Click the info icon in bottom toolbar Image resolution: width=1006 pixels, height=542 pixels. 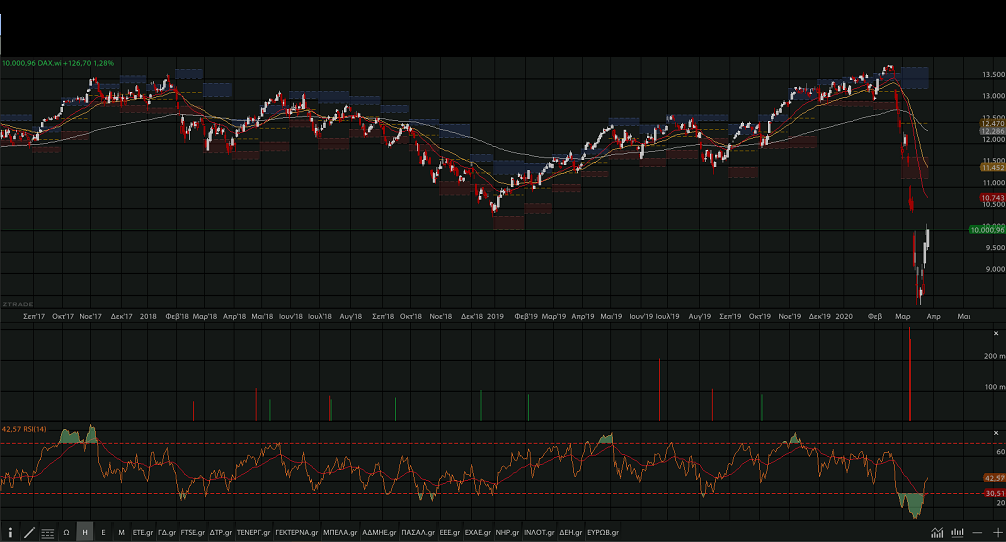coord(10,533)
